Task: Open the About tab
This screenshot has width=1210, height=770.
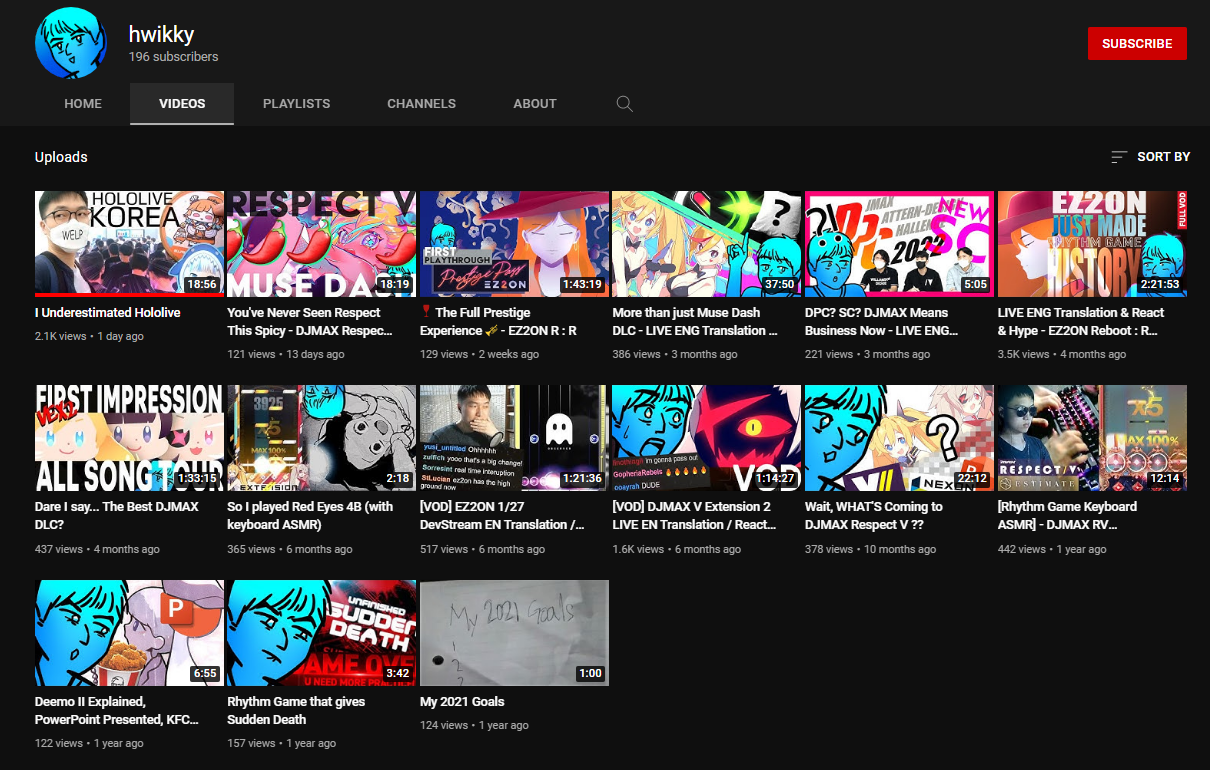Action: [x=535, y=104]
